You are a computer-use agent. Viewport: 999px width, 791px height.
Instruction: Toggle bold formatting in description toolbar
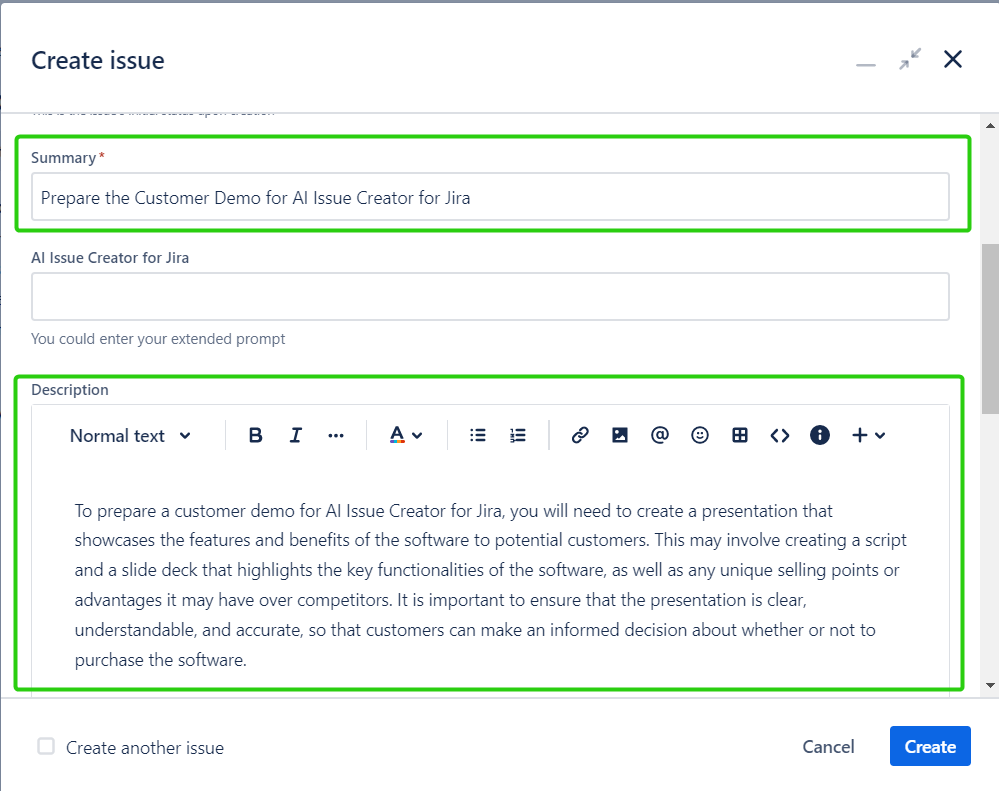pos(255,435)
